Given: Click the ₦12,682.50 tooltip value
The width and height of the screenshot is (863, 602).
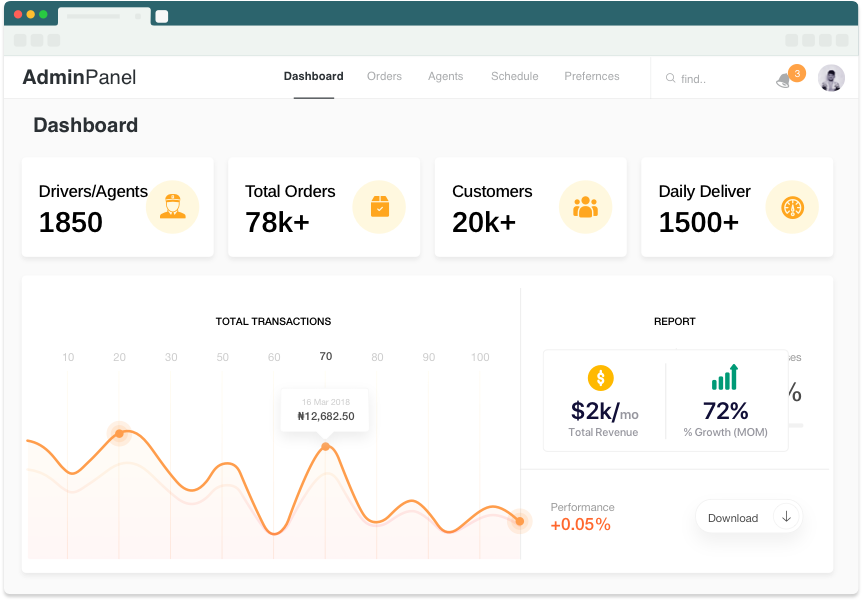Looking at the screenshot, I should [326, 416].
